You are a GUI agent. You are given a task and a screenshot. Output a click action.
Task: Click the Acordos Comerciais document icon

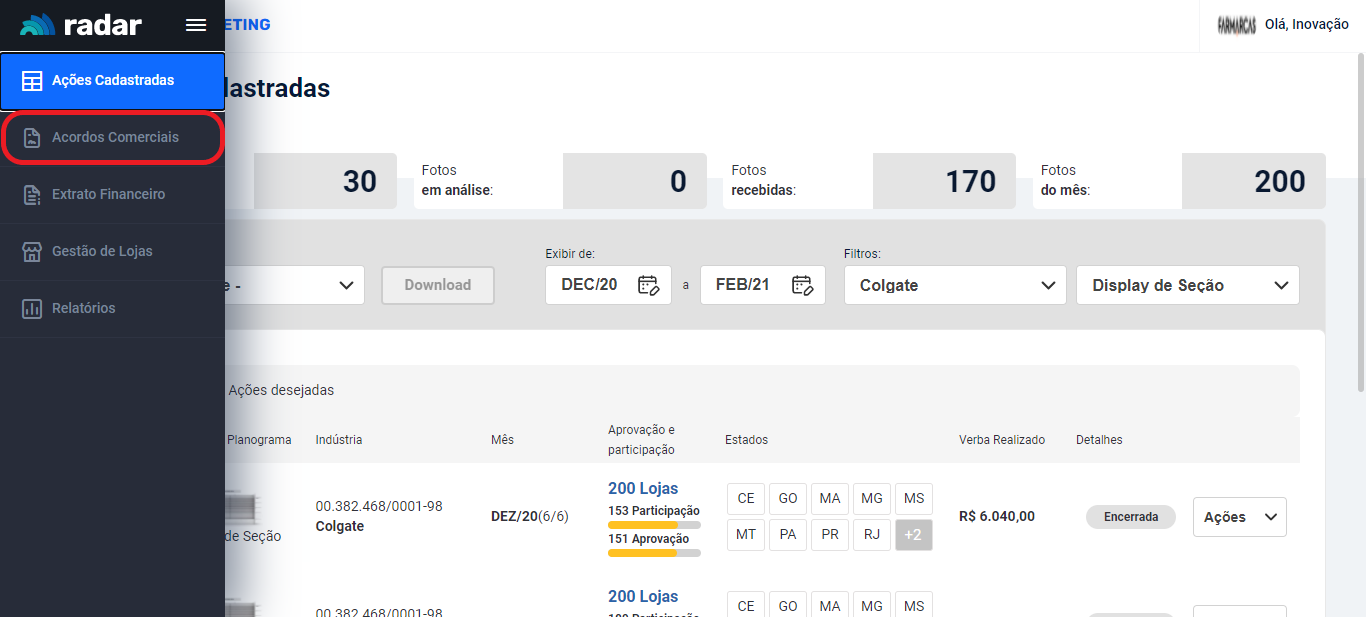(x=32, y=138)
